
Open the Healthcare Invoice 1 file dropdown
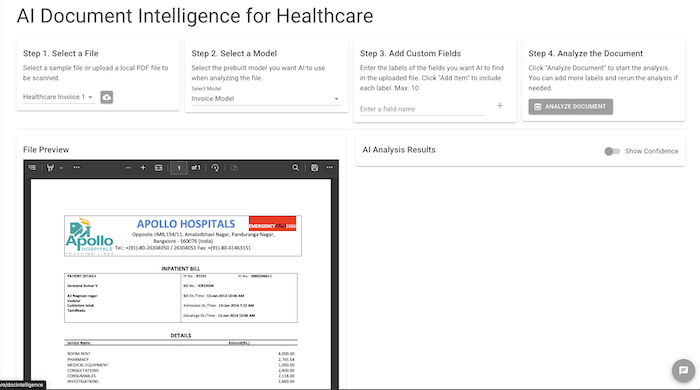pos(58,97)
